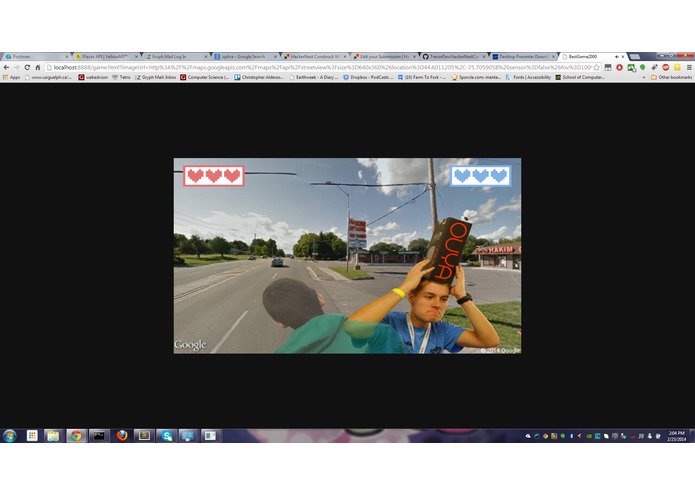The image size is (695, 494).
Task: Open the Sporcle.com bookmark
Action: pos(476,77)
